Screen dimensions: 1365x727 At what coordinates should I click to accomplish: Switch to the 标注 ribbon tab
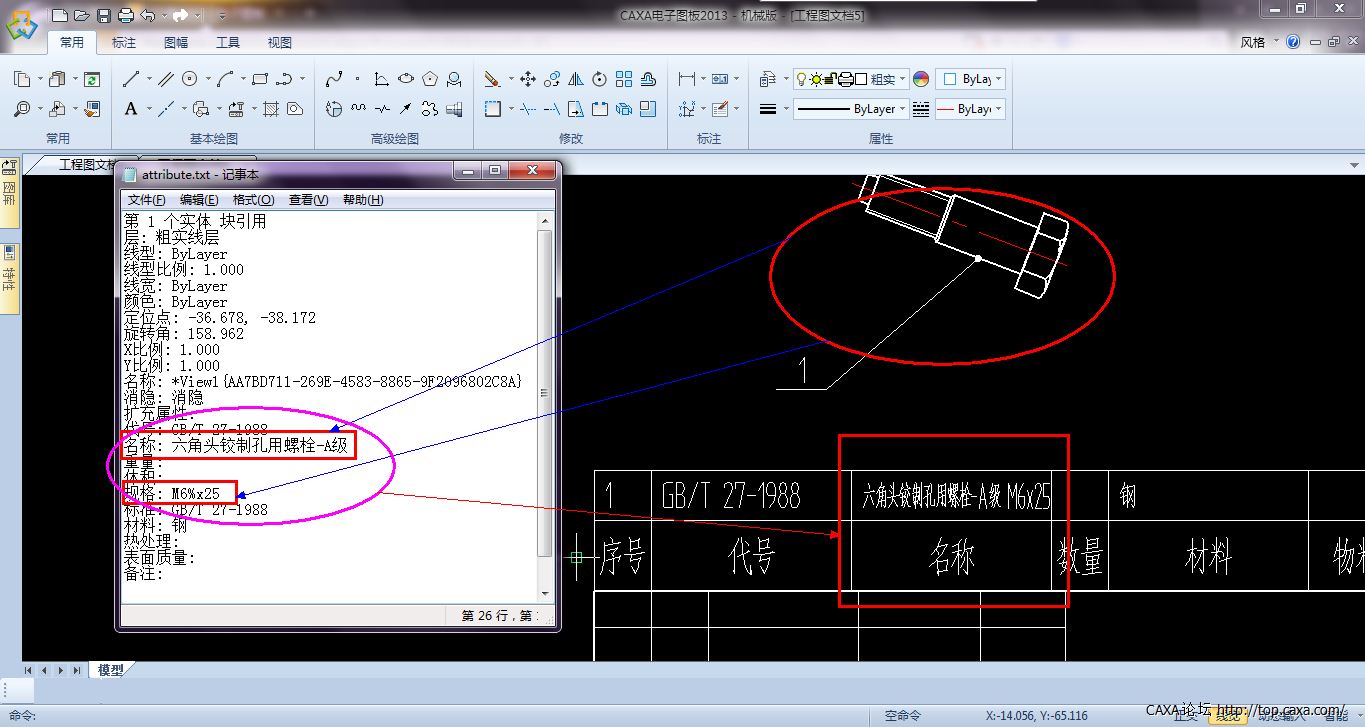[124, 42]
